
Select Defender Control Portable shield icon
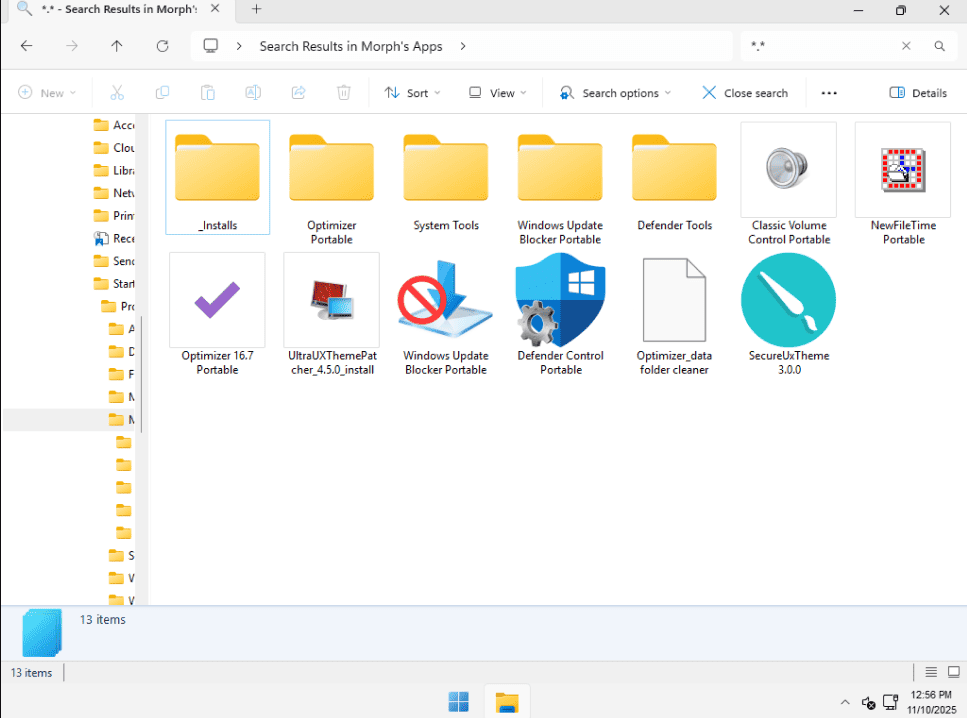pos(560,299)
